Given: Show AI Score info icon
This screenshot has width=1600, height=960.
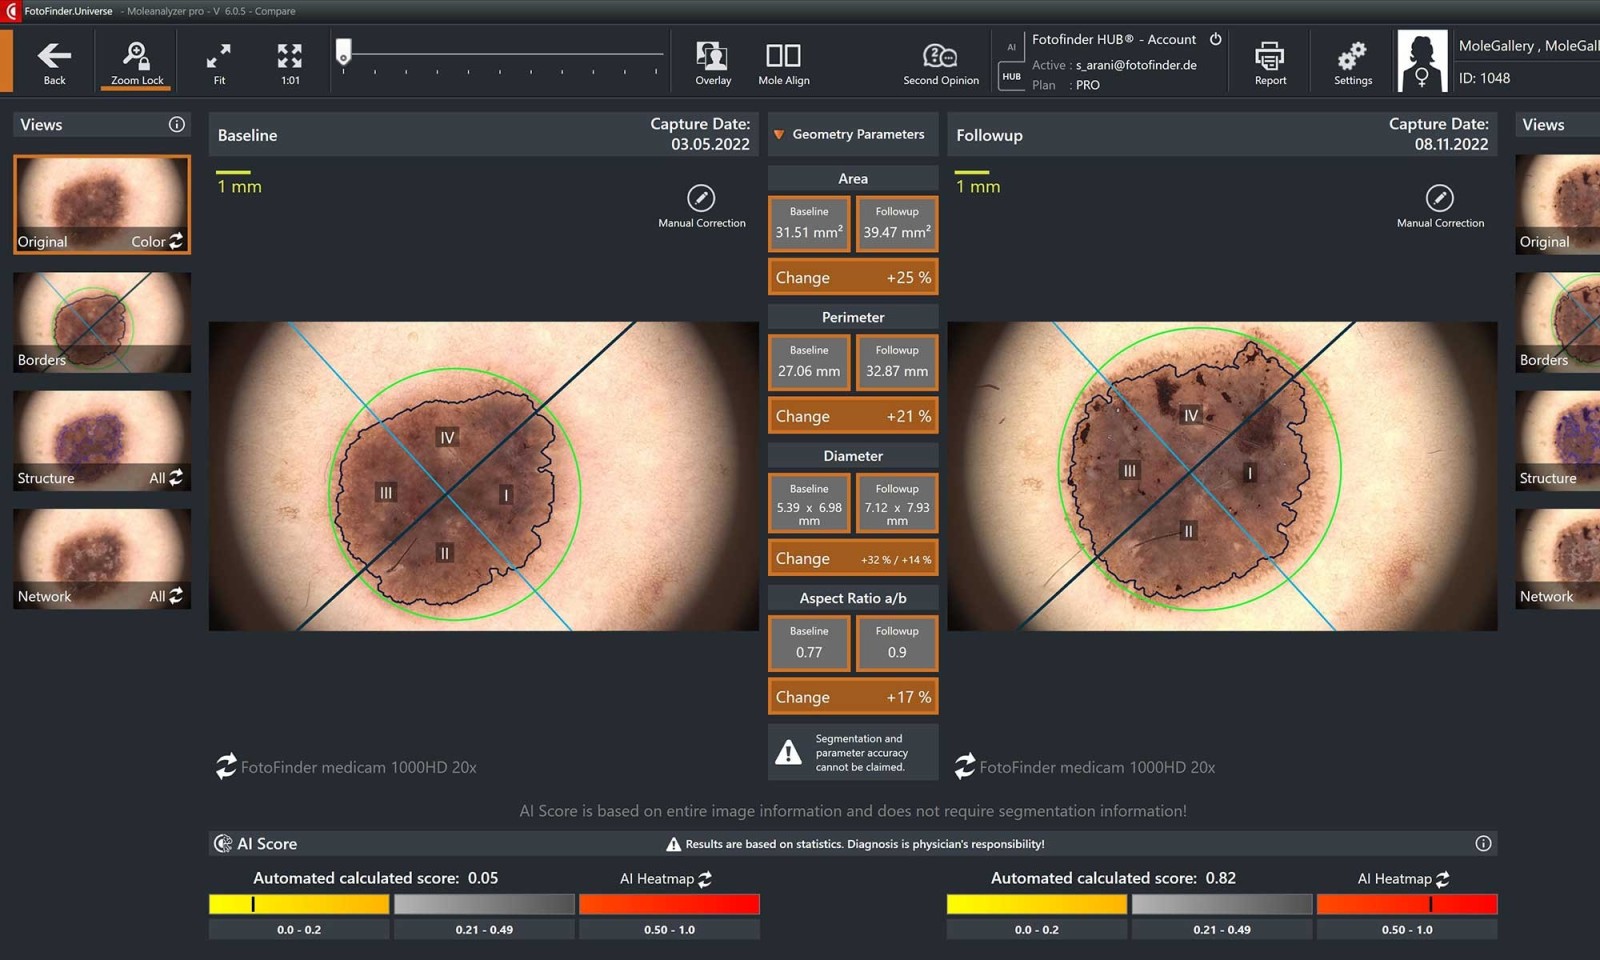Looking at the screenshot, I should [1483, 844].
